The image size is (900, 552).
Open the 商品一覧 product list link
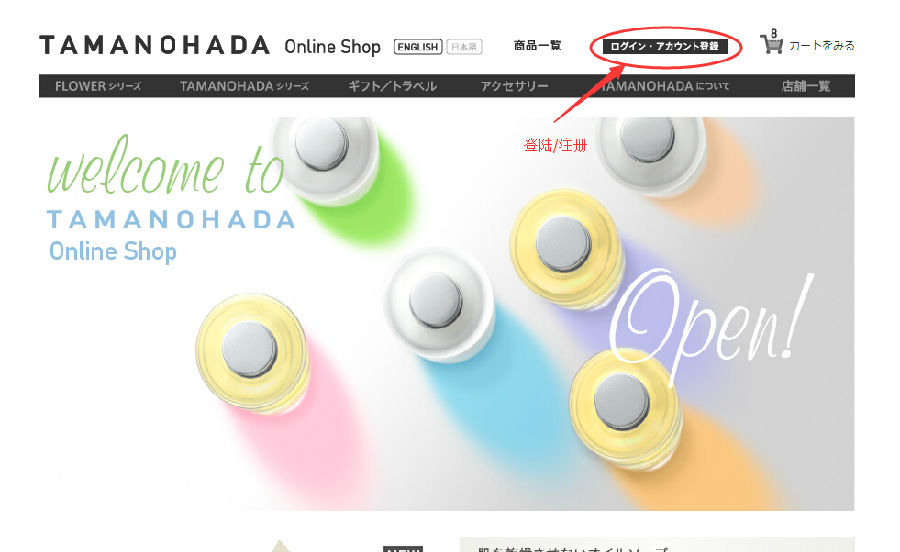(537, 45)
